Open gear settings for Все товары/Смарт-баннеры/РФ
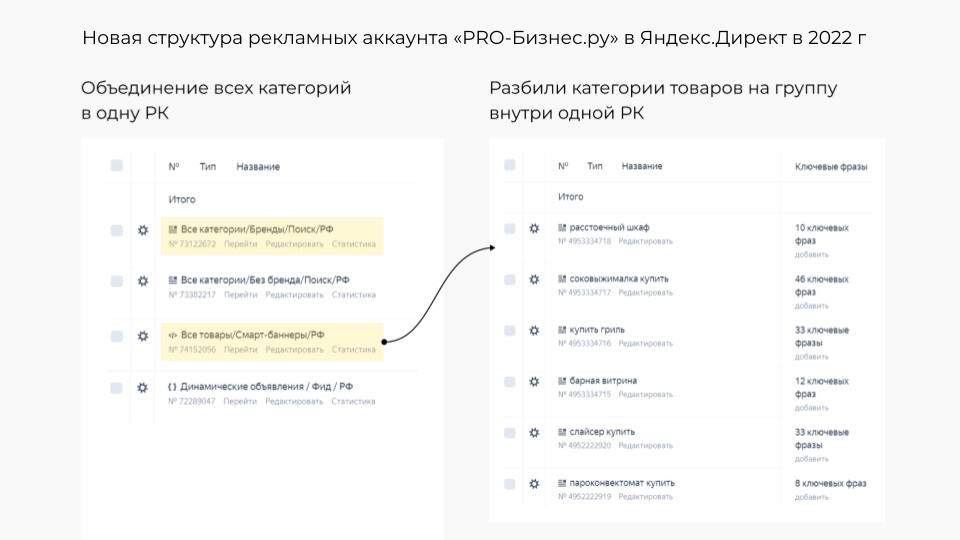Viewport: 960px width, 540px height. coord(143,336)
